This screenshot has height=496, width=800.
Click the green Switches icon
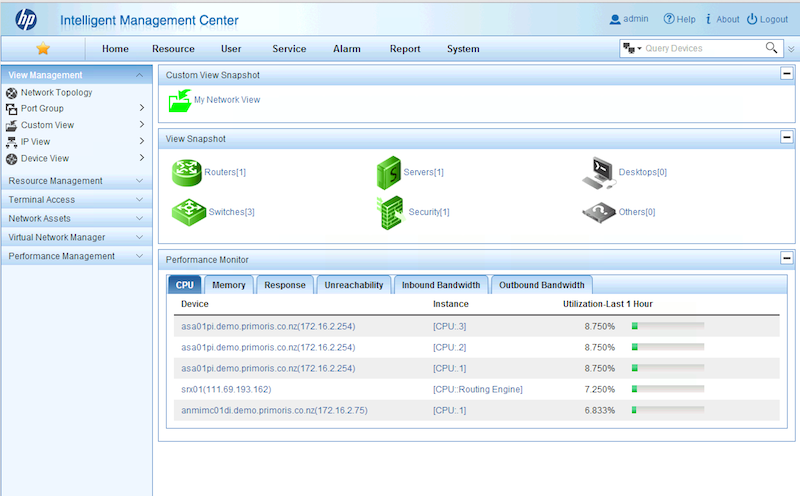(189, 212)
